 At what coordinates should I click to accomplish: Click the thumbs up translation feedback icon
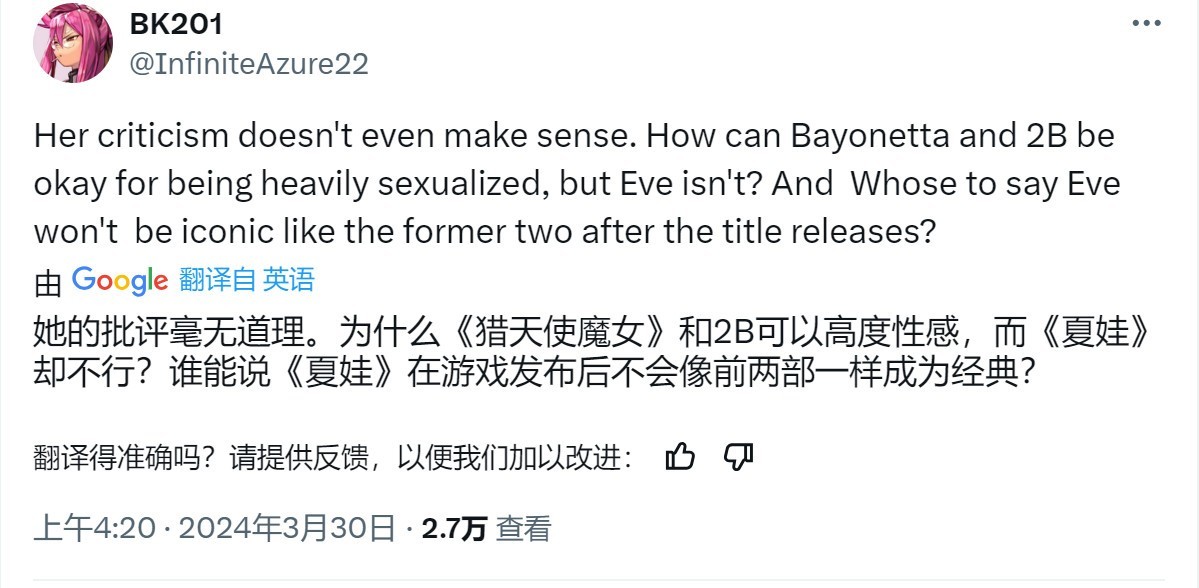[680, 457]
